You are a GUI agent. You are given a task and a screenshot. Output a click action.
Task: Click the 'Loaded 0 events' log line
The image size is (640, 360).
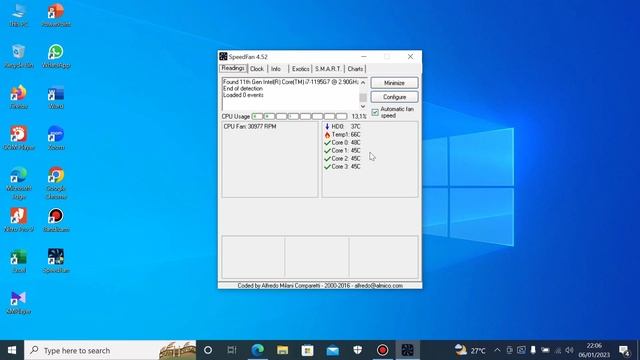point(243,95)
